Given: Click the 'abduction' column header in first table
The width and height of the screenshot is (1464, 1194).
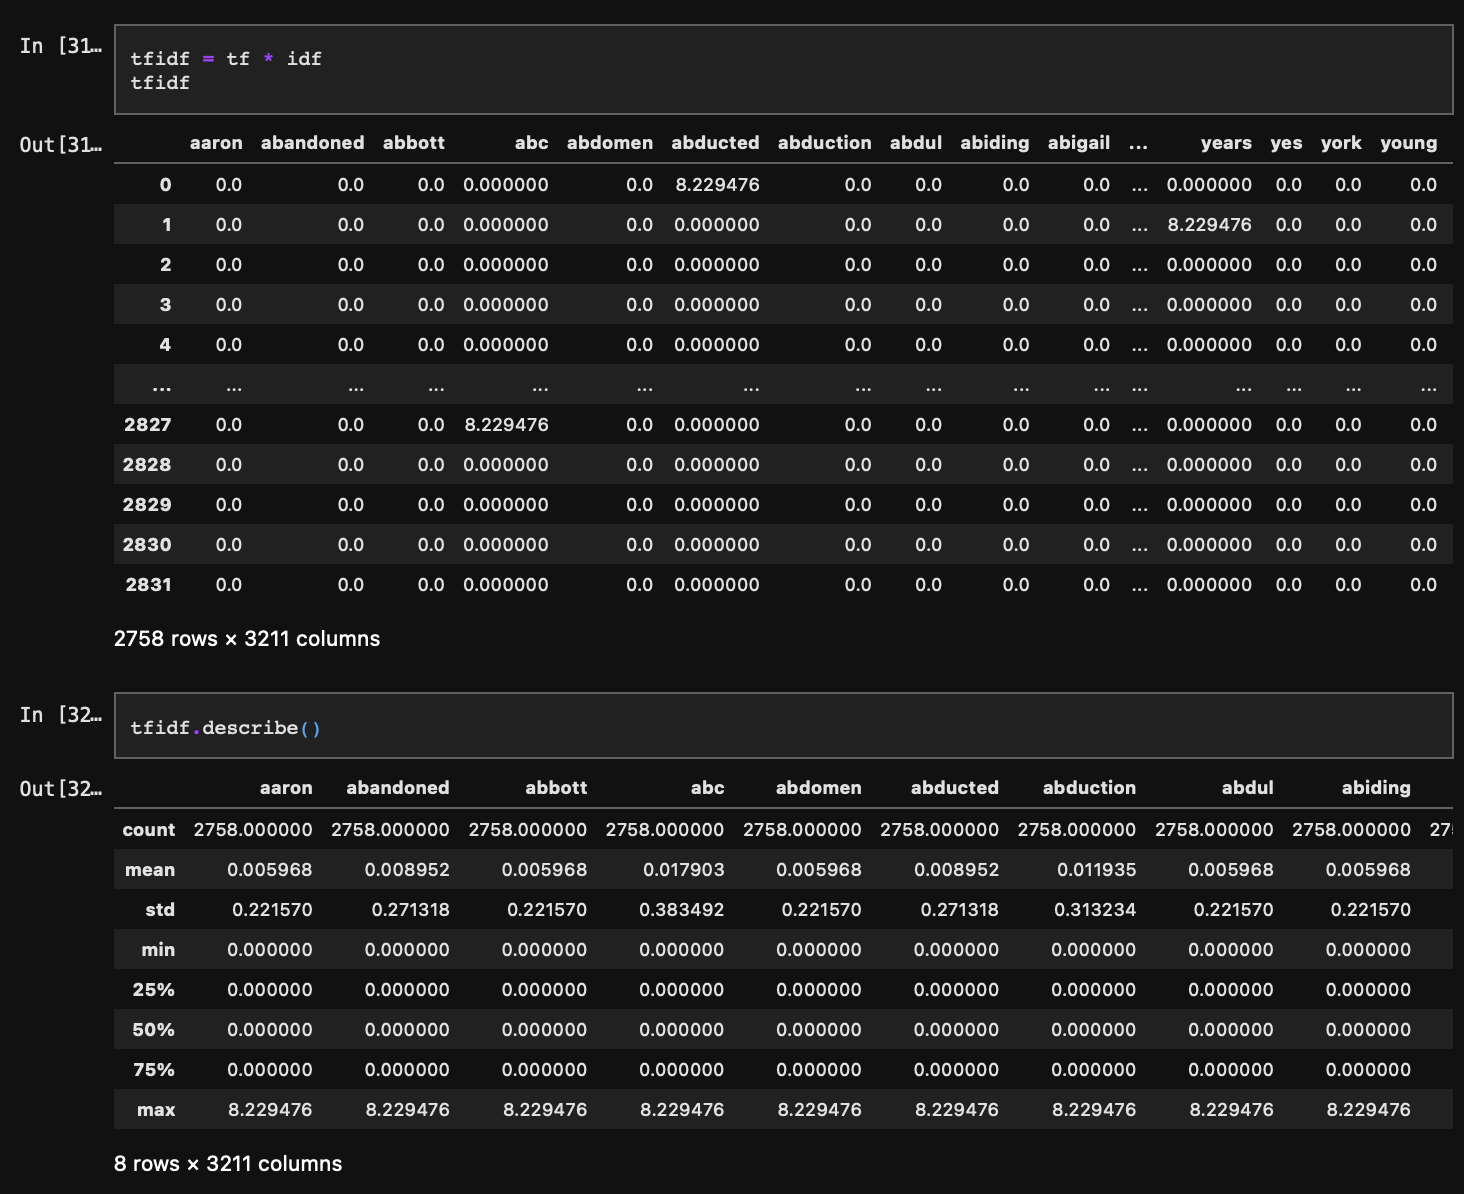Looking at the screenshot, I should coord(824,143).
